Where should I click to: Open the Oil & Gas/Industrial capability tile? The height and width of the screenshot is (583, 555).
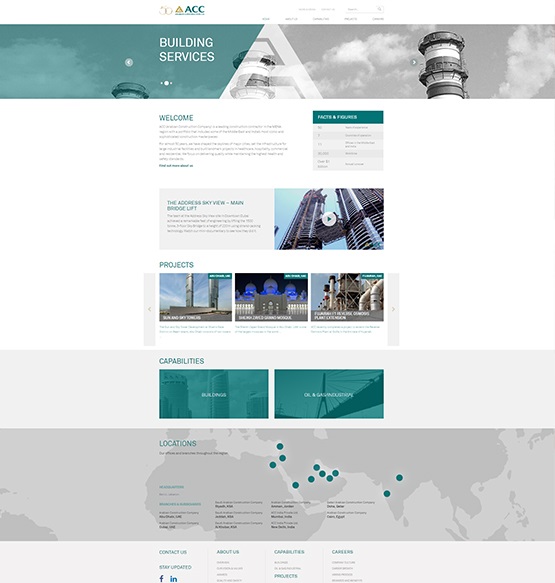(329, 394)
